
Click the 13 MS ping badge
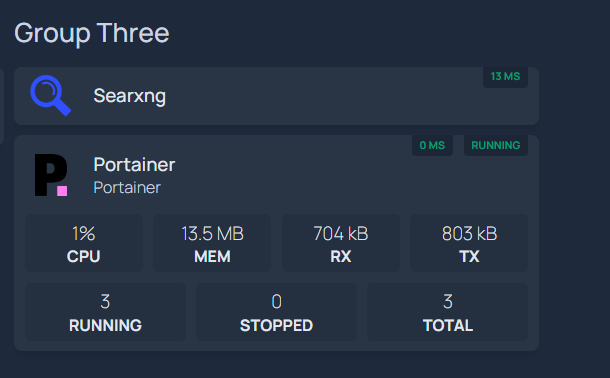pyautogui.click(x=505, y=77)
